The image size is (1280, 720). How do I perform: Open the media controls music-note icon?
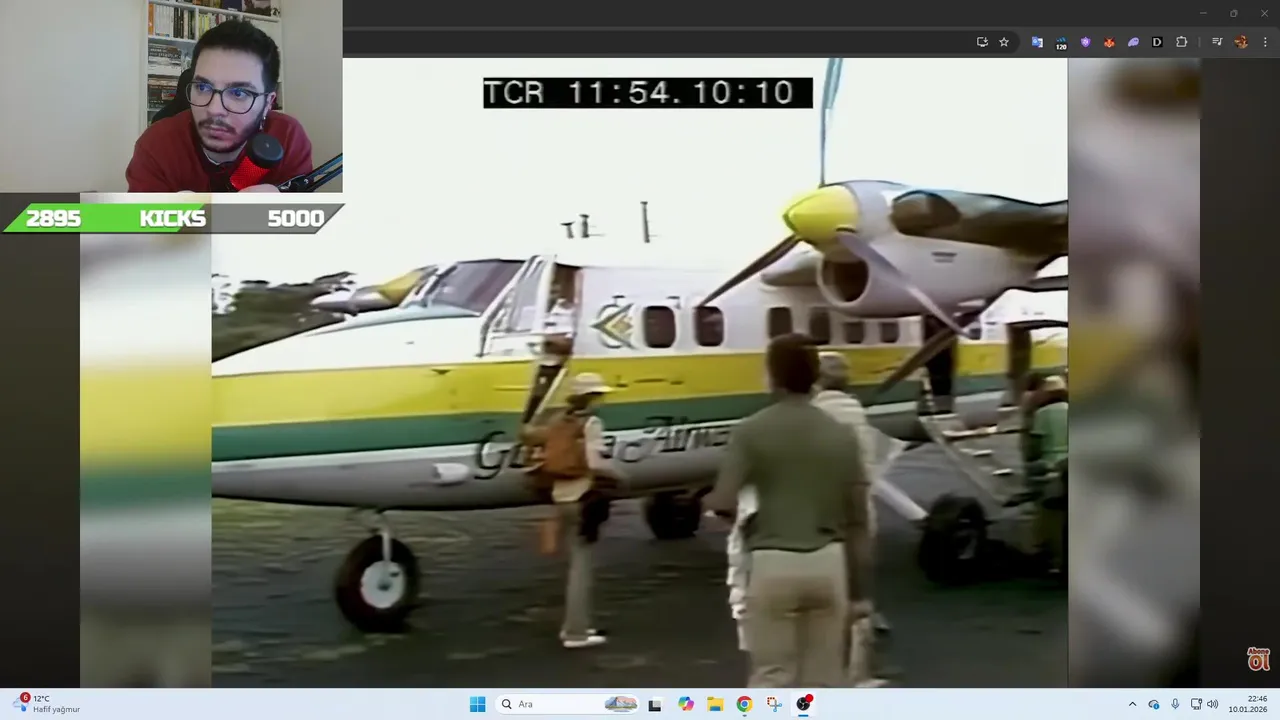click(x=1217, y=42)
